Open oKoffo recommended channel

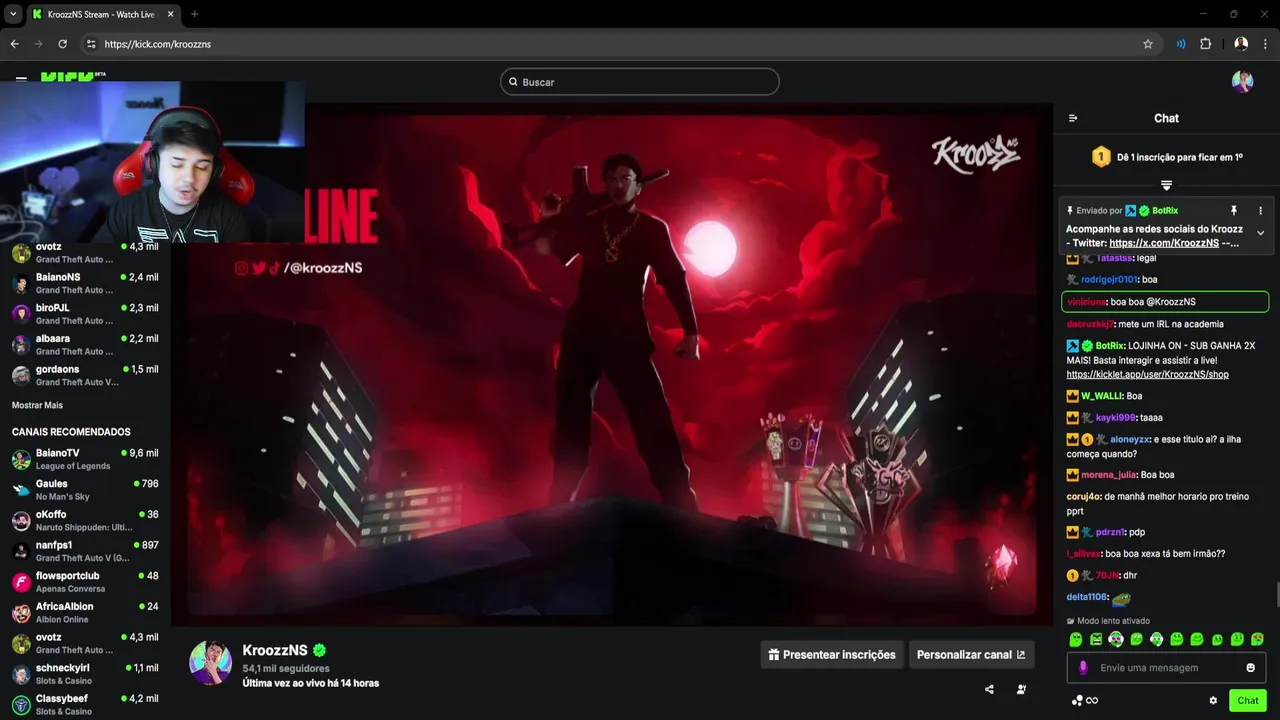[85, 520]
